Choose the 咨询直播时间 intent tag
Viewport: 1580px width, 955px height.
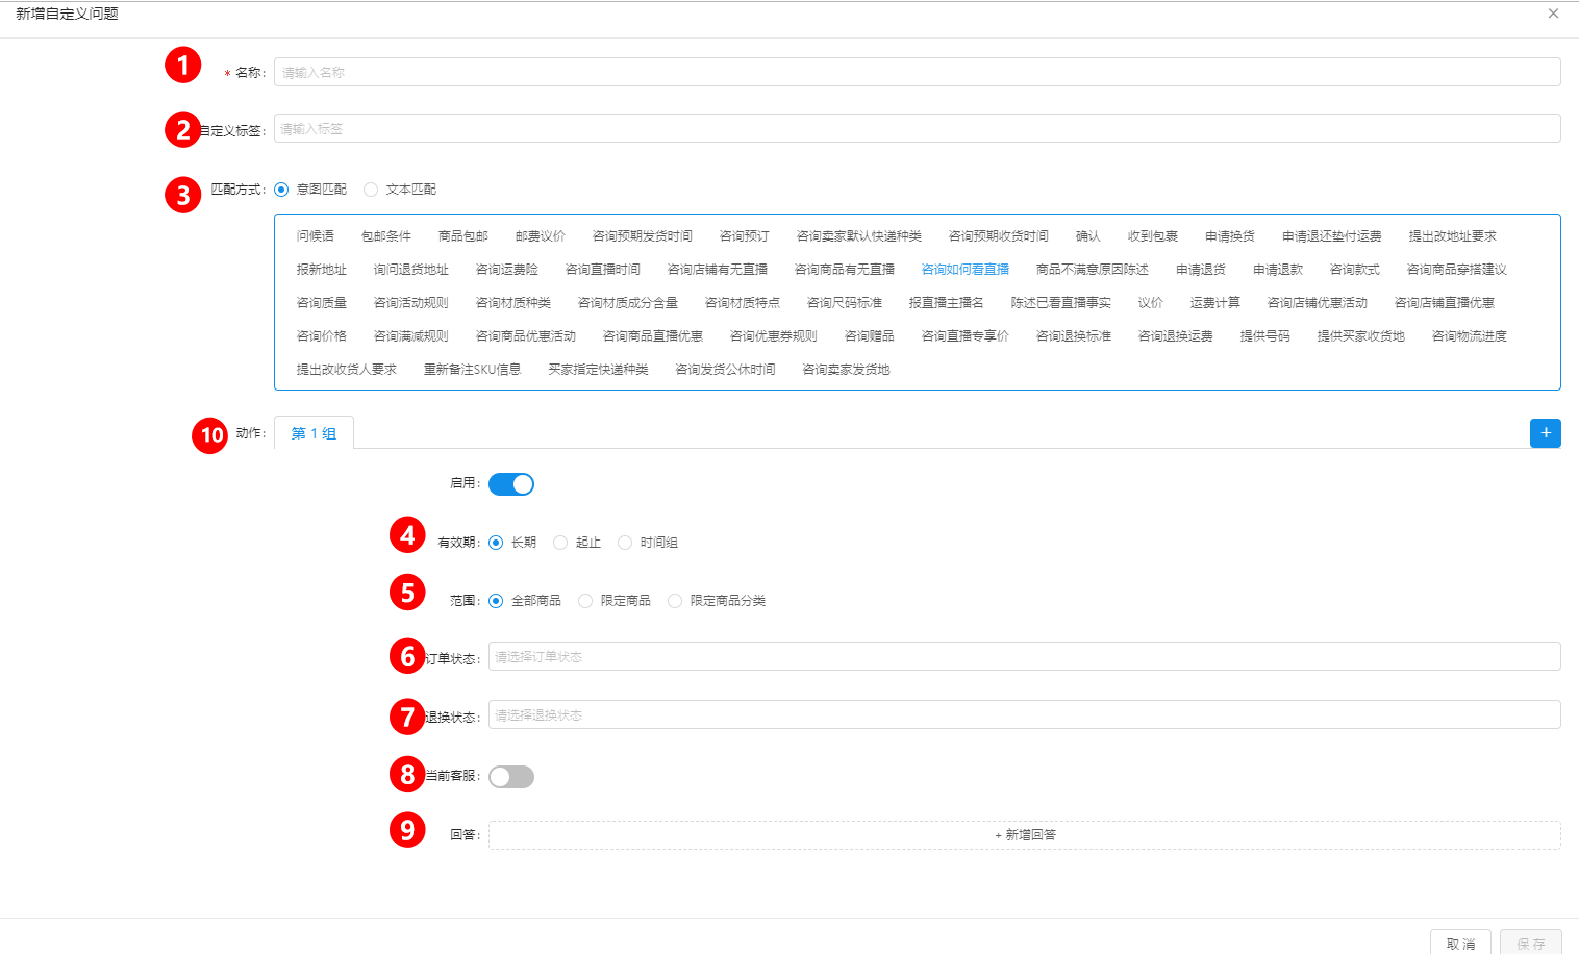[603, 269]
